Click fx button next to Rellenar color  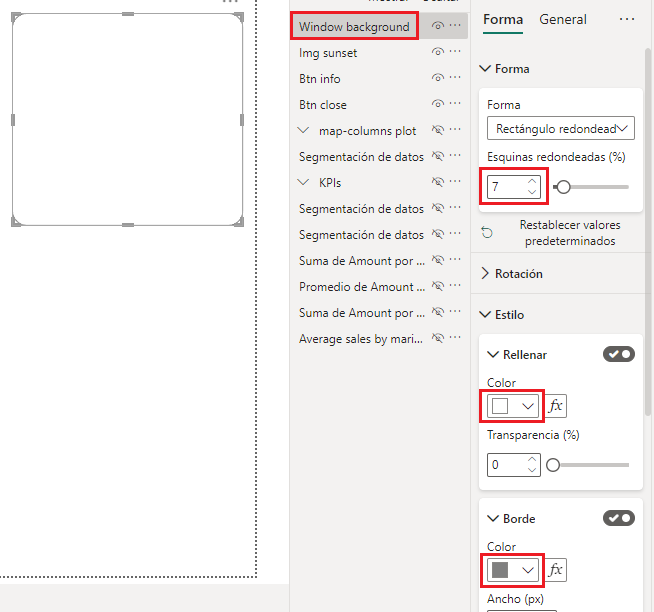coord(556,406)
